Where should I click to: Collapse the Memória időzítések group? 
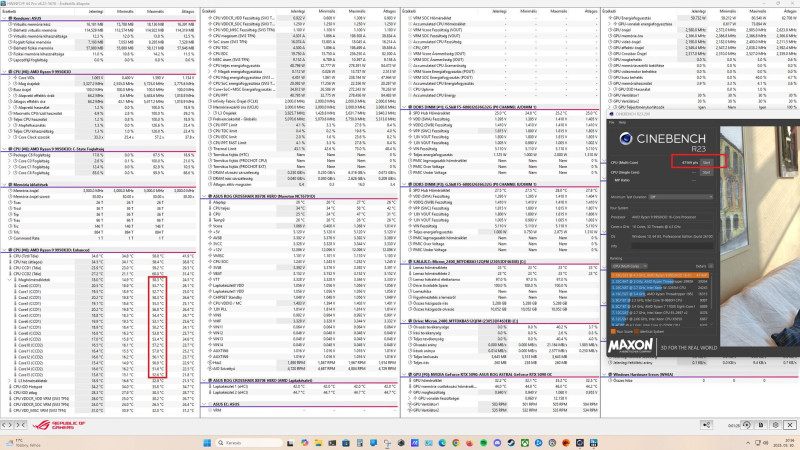pyautogui.click(x=4, y=185)
